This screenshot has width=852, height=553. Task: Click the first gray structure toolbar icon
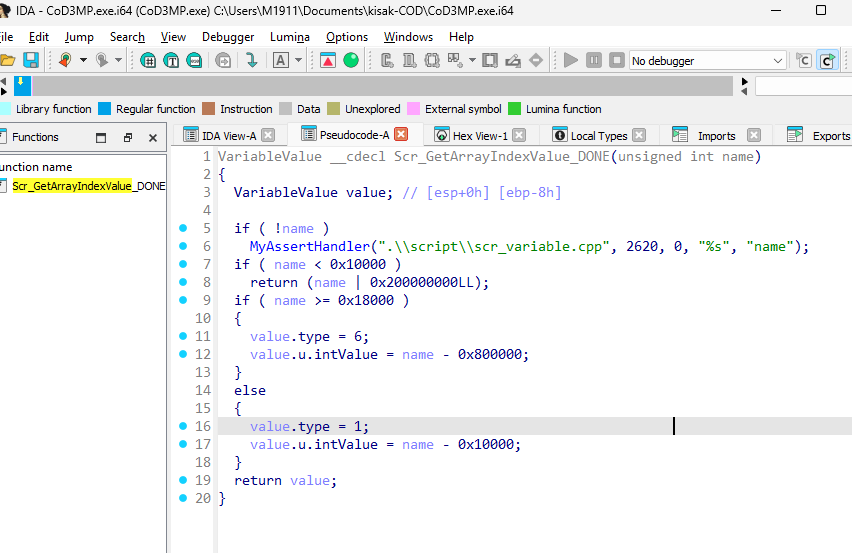[387, 60]
